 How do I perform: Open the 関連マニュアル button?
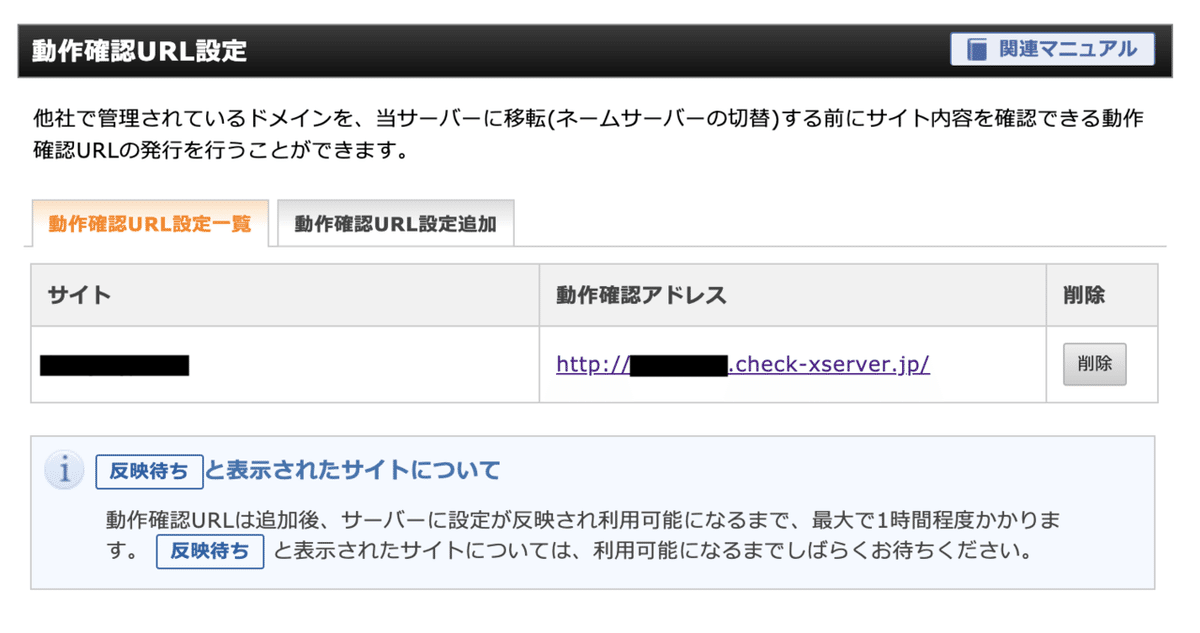tap(1052, 49)
